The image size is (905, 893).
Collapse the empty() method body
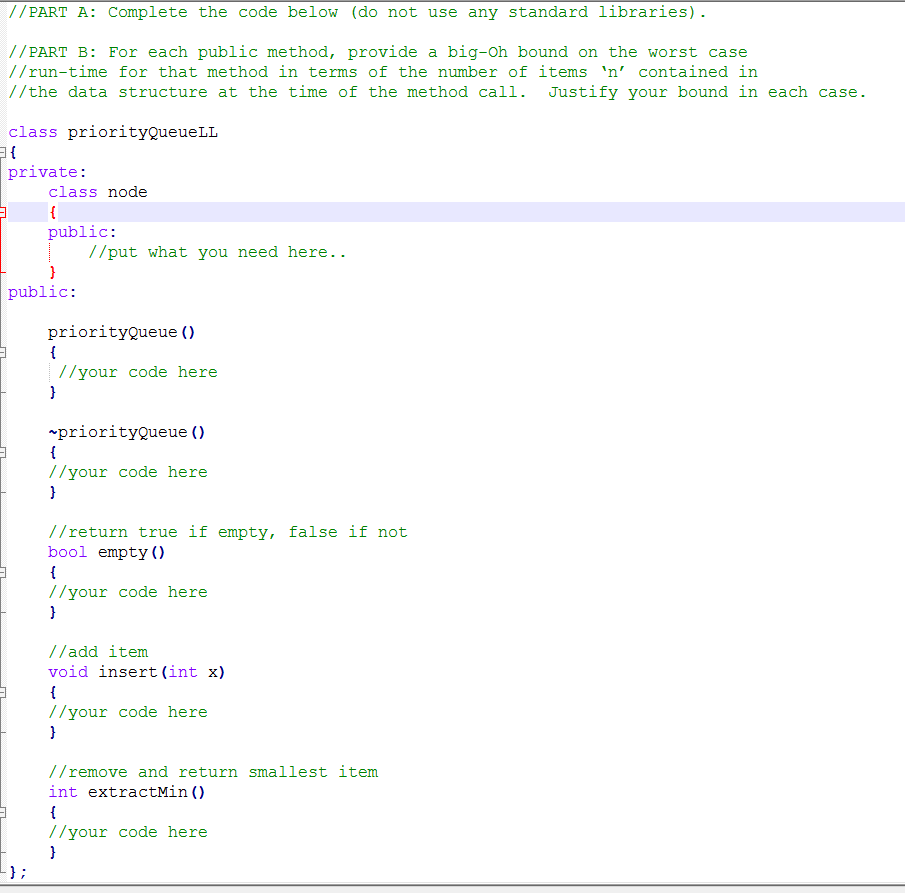pos(4,571)
